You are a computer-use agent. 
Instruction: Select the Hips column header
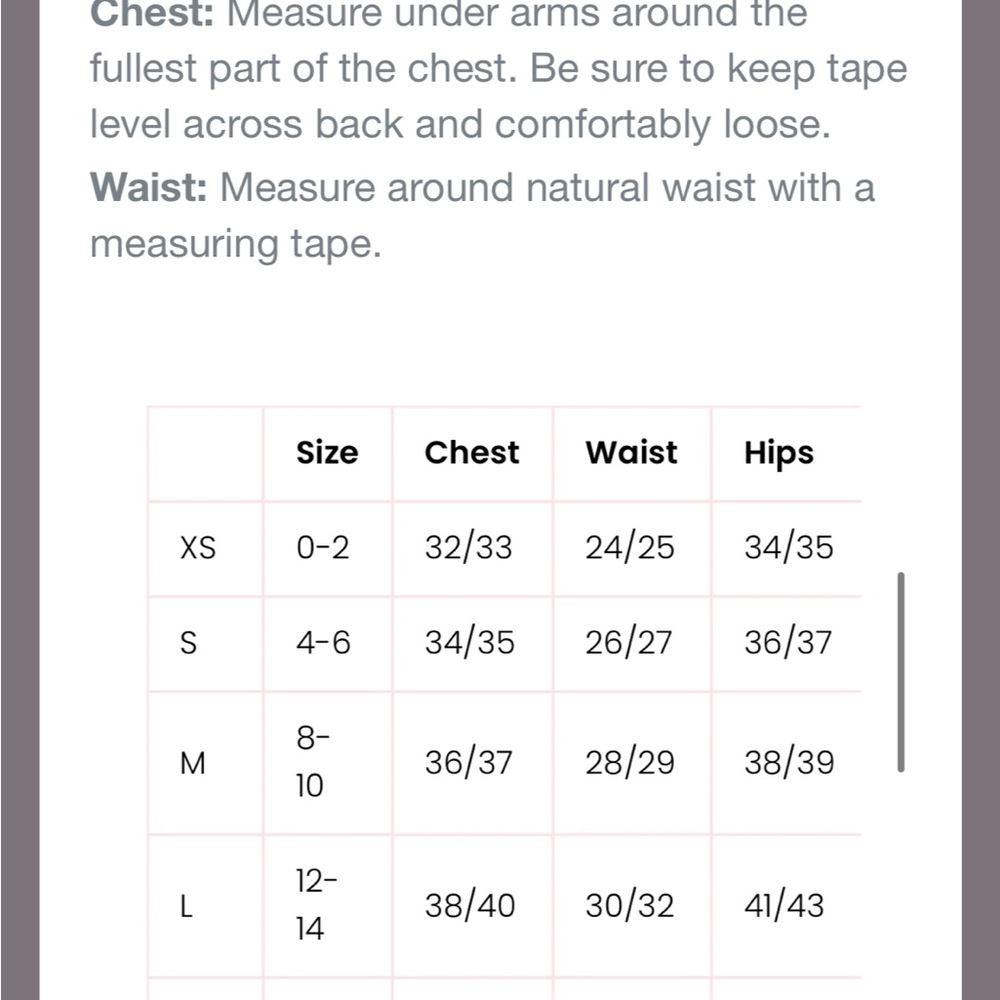coord(779,453)
